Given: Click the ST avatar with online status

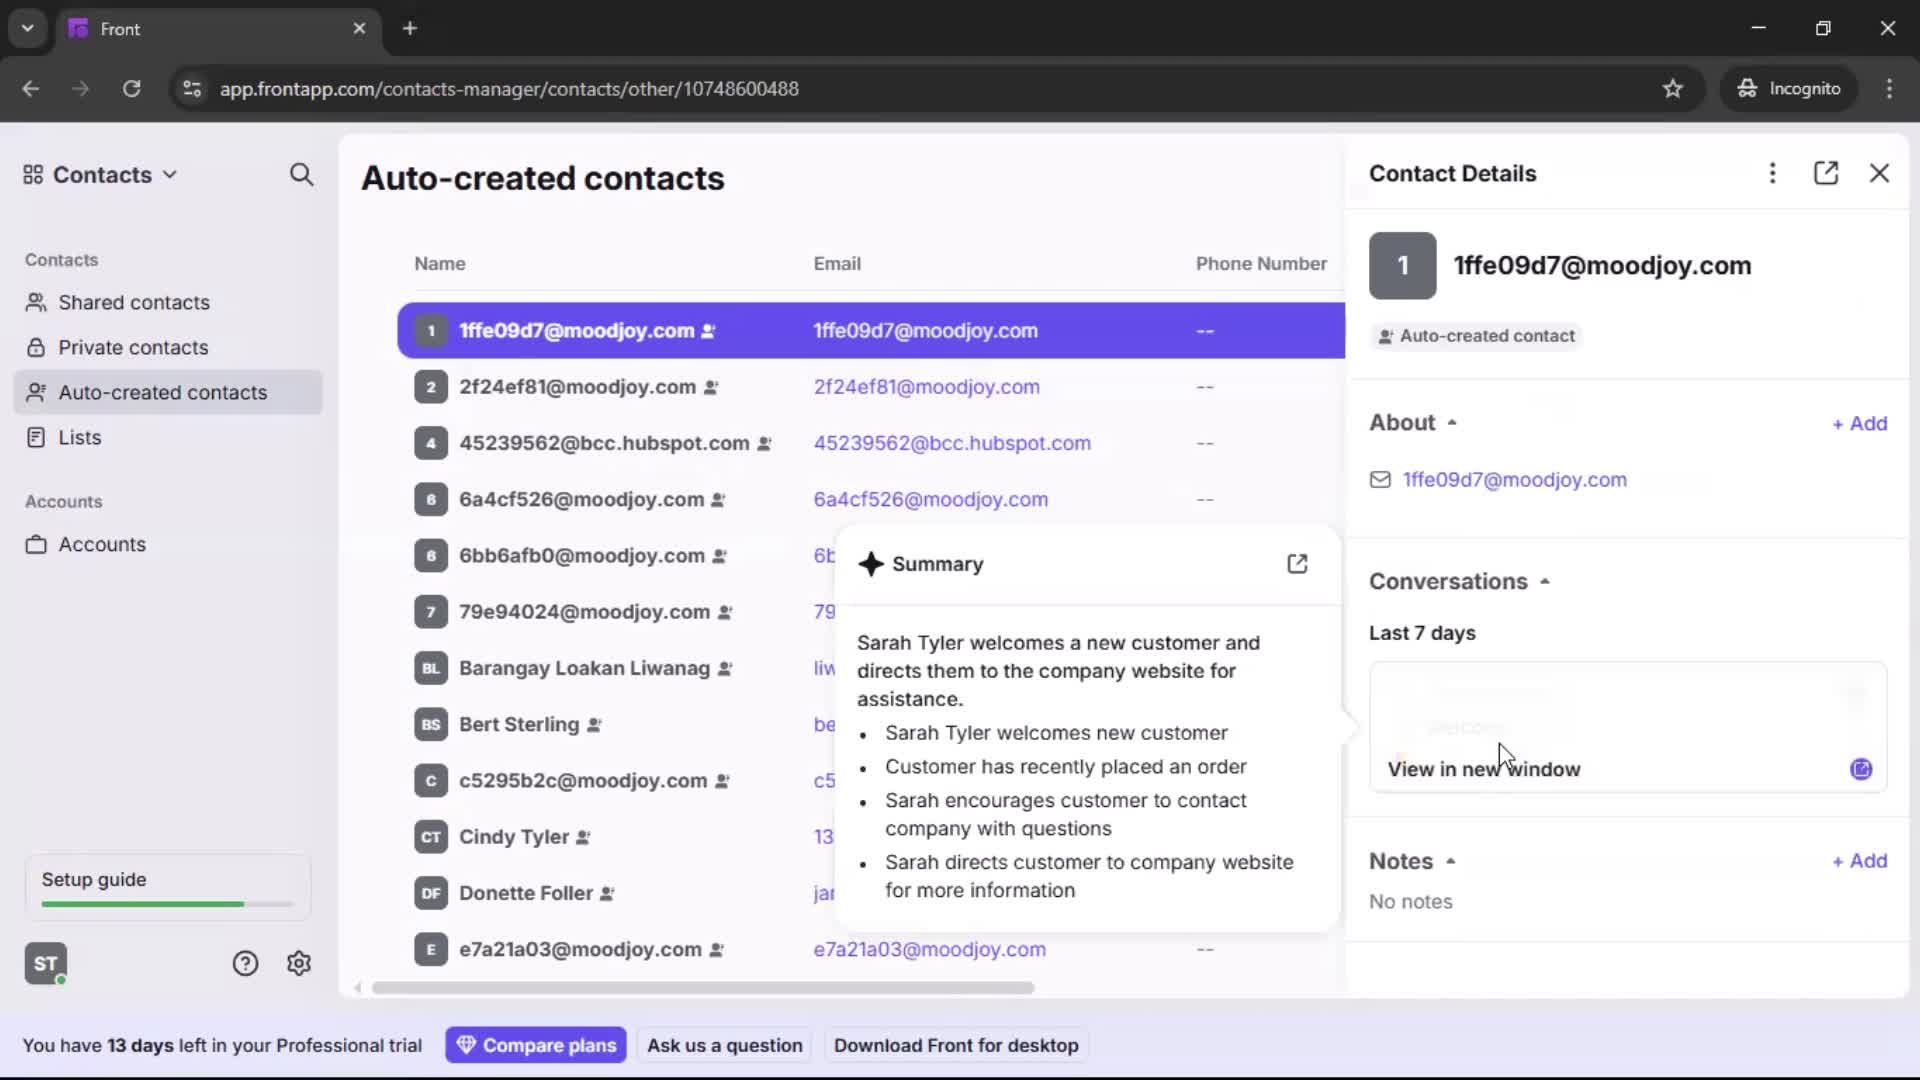Looking at the screenshot, I should click(x=45, y=963).
